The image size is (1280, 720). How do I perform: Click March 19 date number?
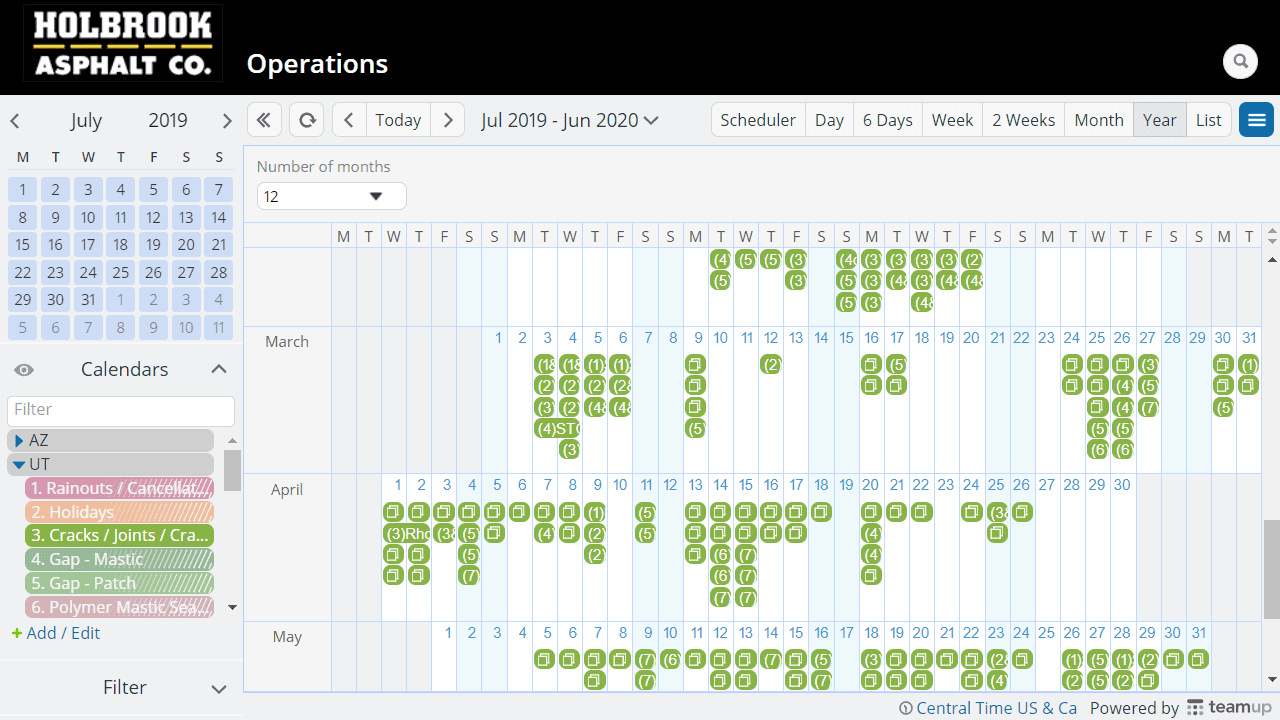[946, 338]
